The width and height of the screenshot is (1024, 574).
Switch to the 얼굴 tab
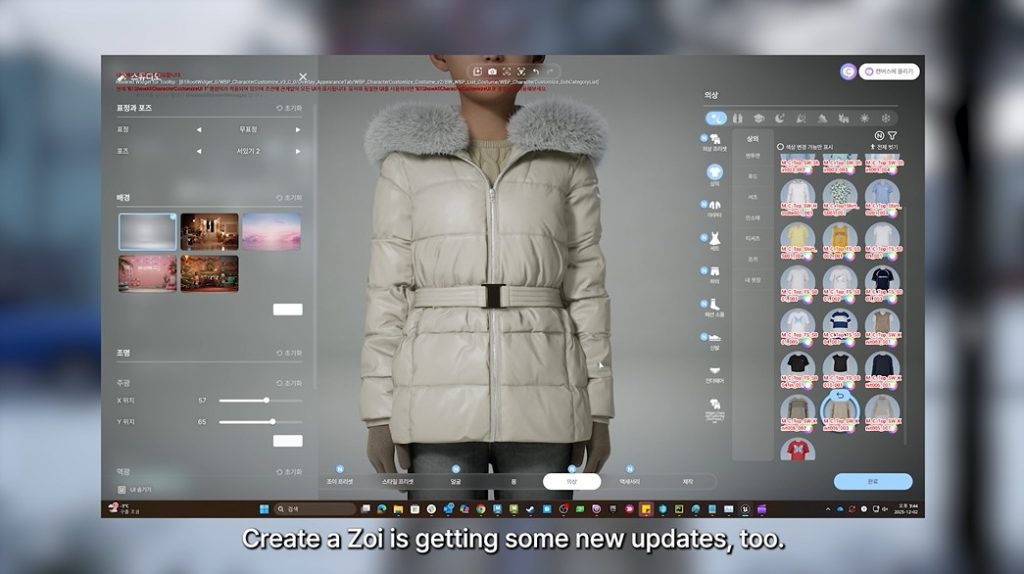(456, 481)
